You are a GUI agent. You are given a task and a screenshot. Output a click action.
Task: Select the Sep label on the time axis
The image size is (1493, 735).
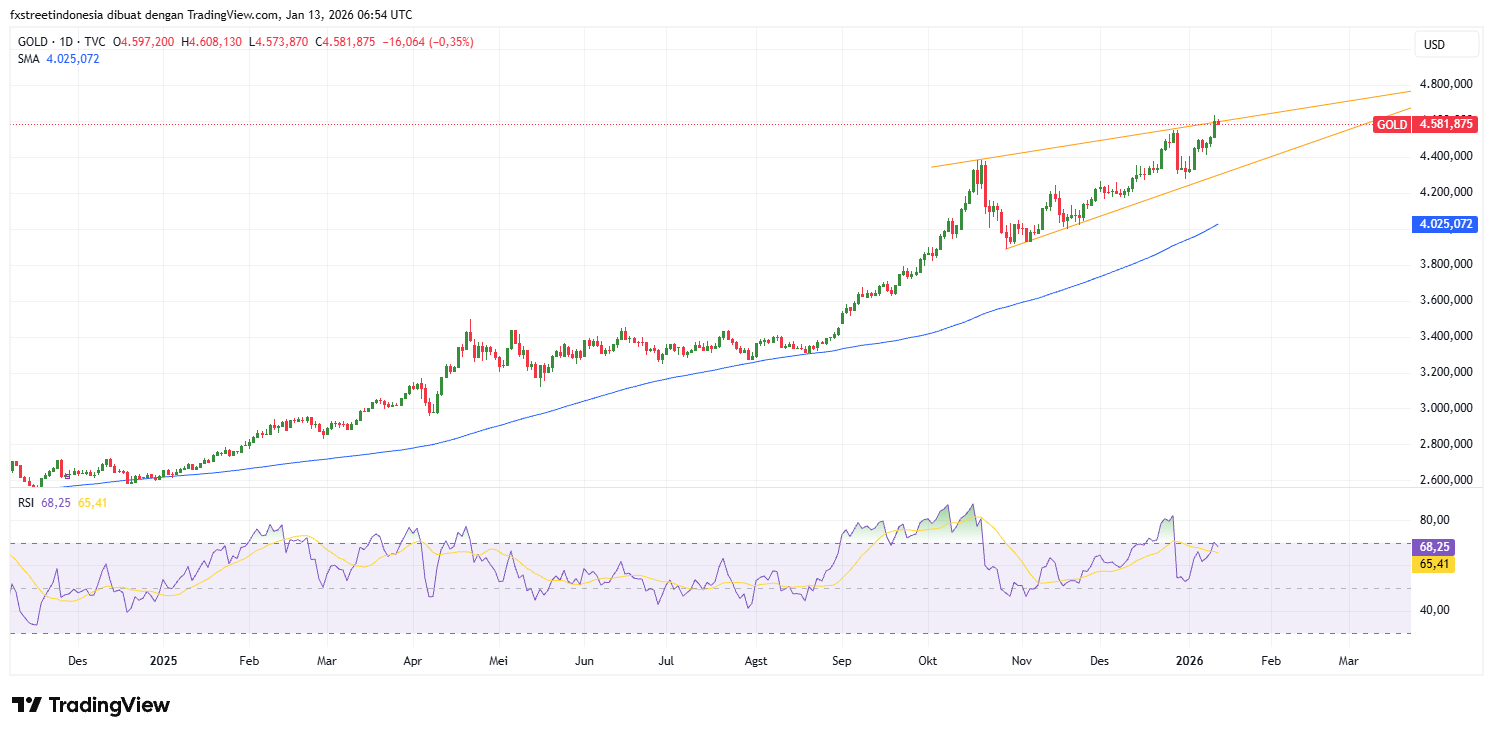click(x=841, y=661)
